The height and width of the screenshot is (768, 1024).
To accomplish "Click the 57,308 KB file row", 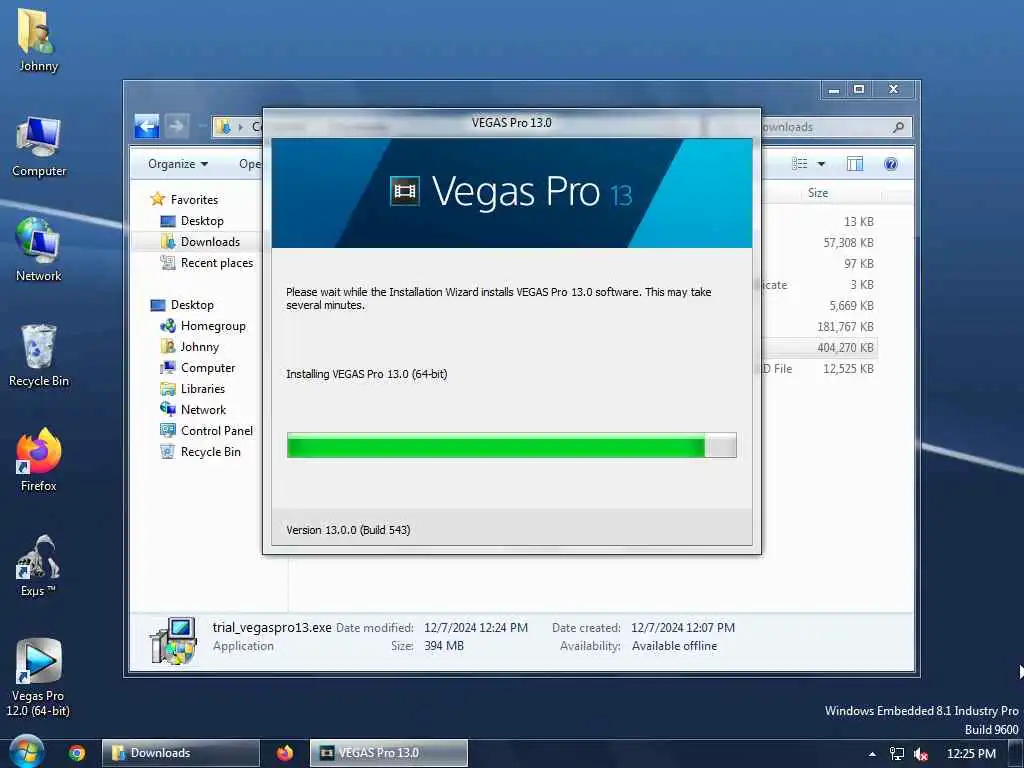I will click(x=818, y=242).
